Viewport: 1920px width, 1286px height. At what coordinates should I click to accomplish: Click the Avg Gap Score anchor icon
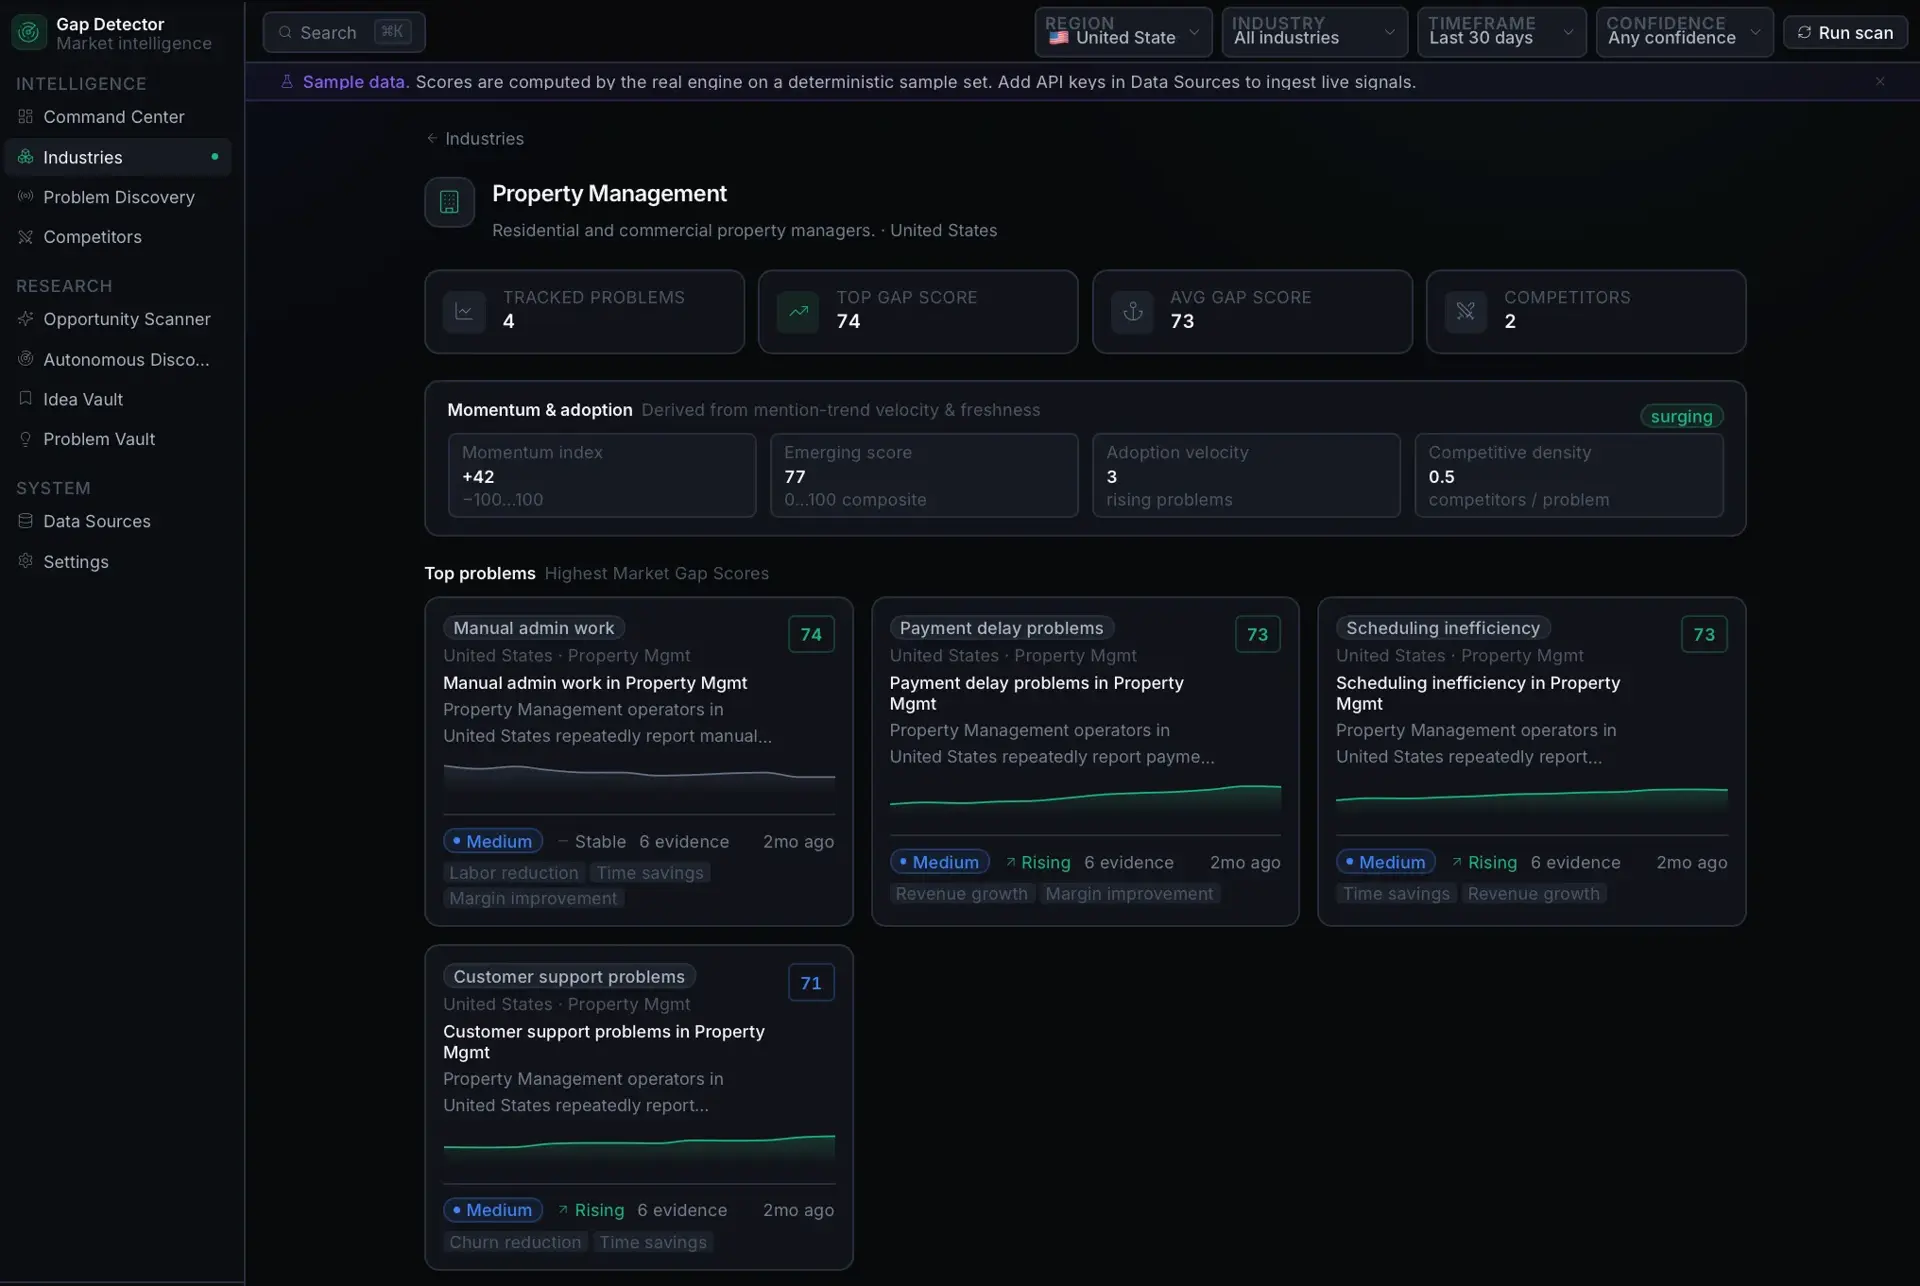point(1132,311)
